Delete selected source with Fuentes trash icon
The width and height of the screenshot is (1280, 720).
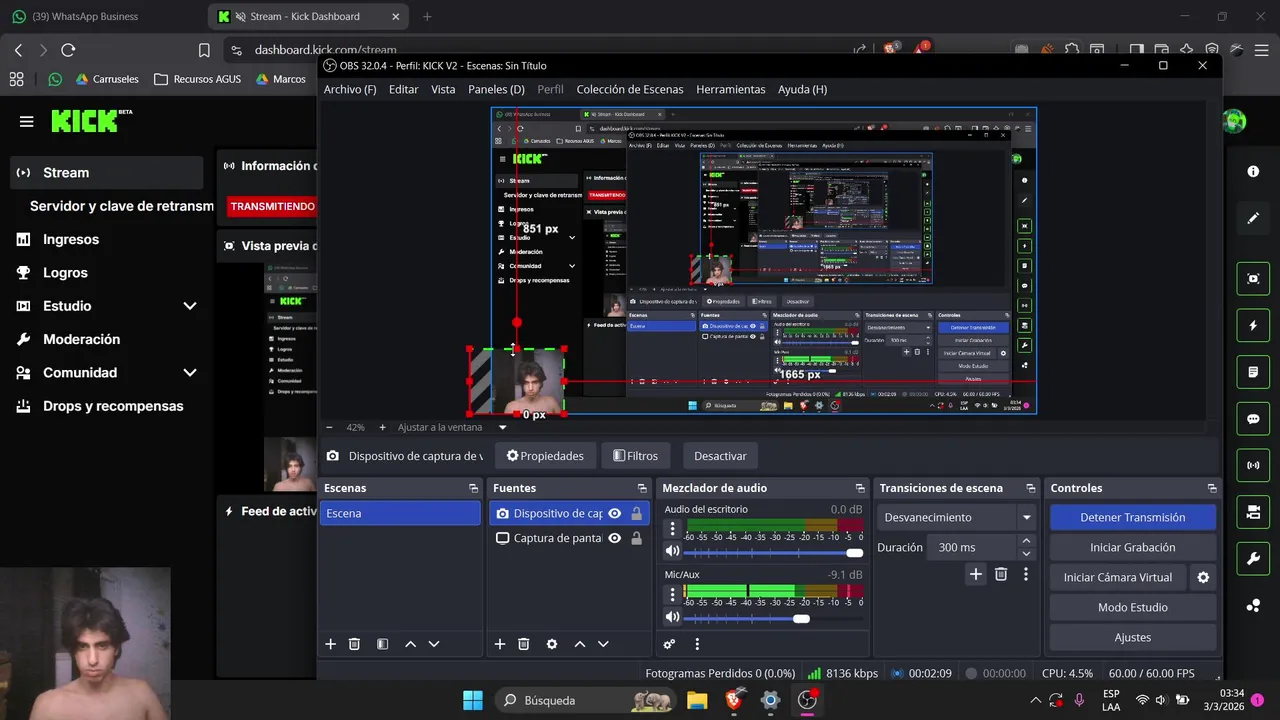point(523,644)
